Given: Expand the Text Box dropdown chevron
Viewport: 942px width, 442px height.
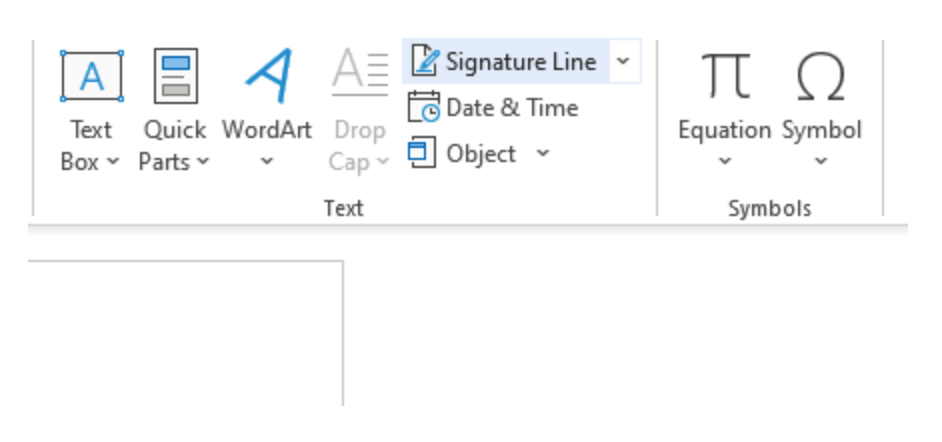Looking at the screenshot, I should [113, 162].
